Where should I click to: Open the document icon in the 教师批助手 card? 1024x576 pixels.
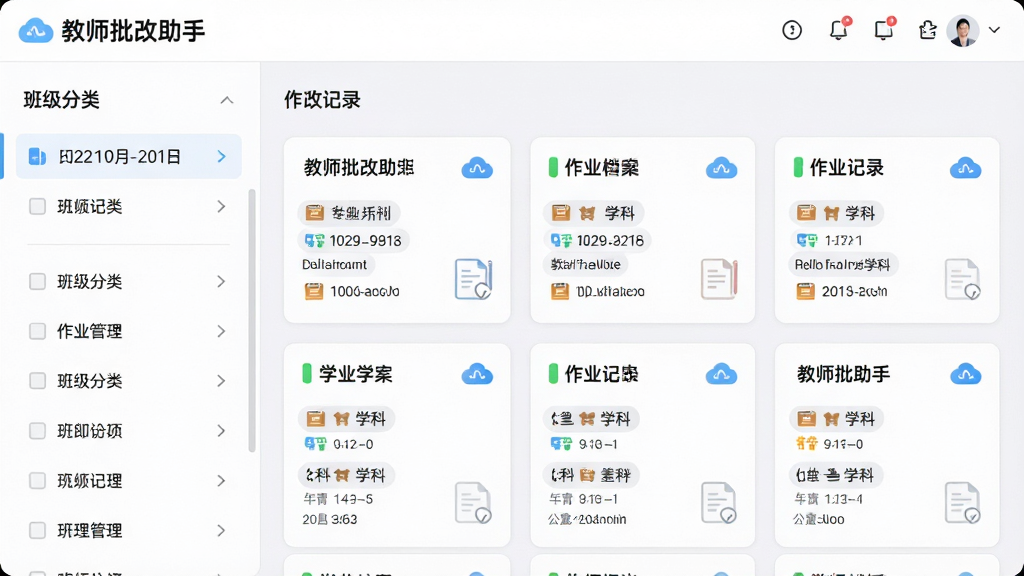962,502
